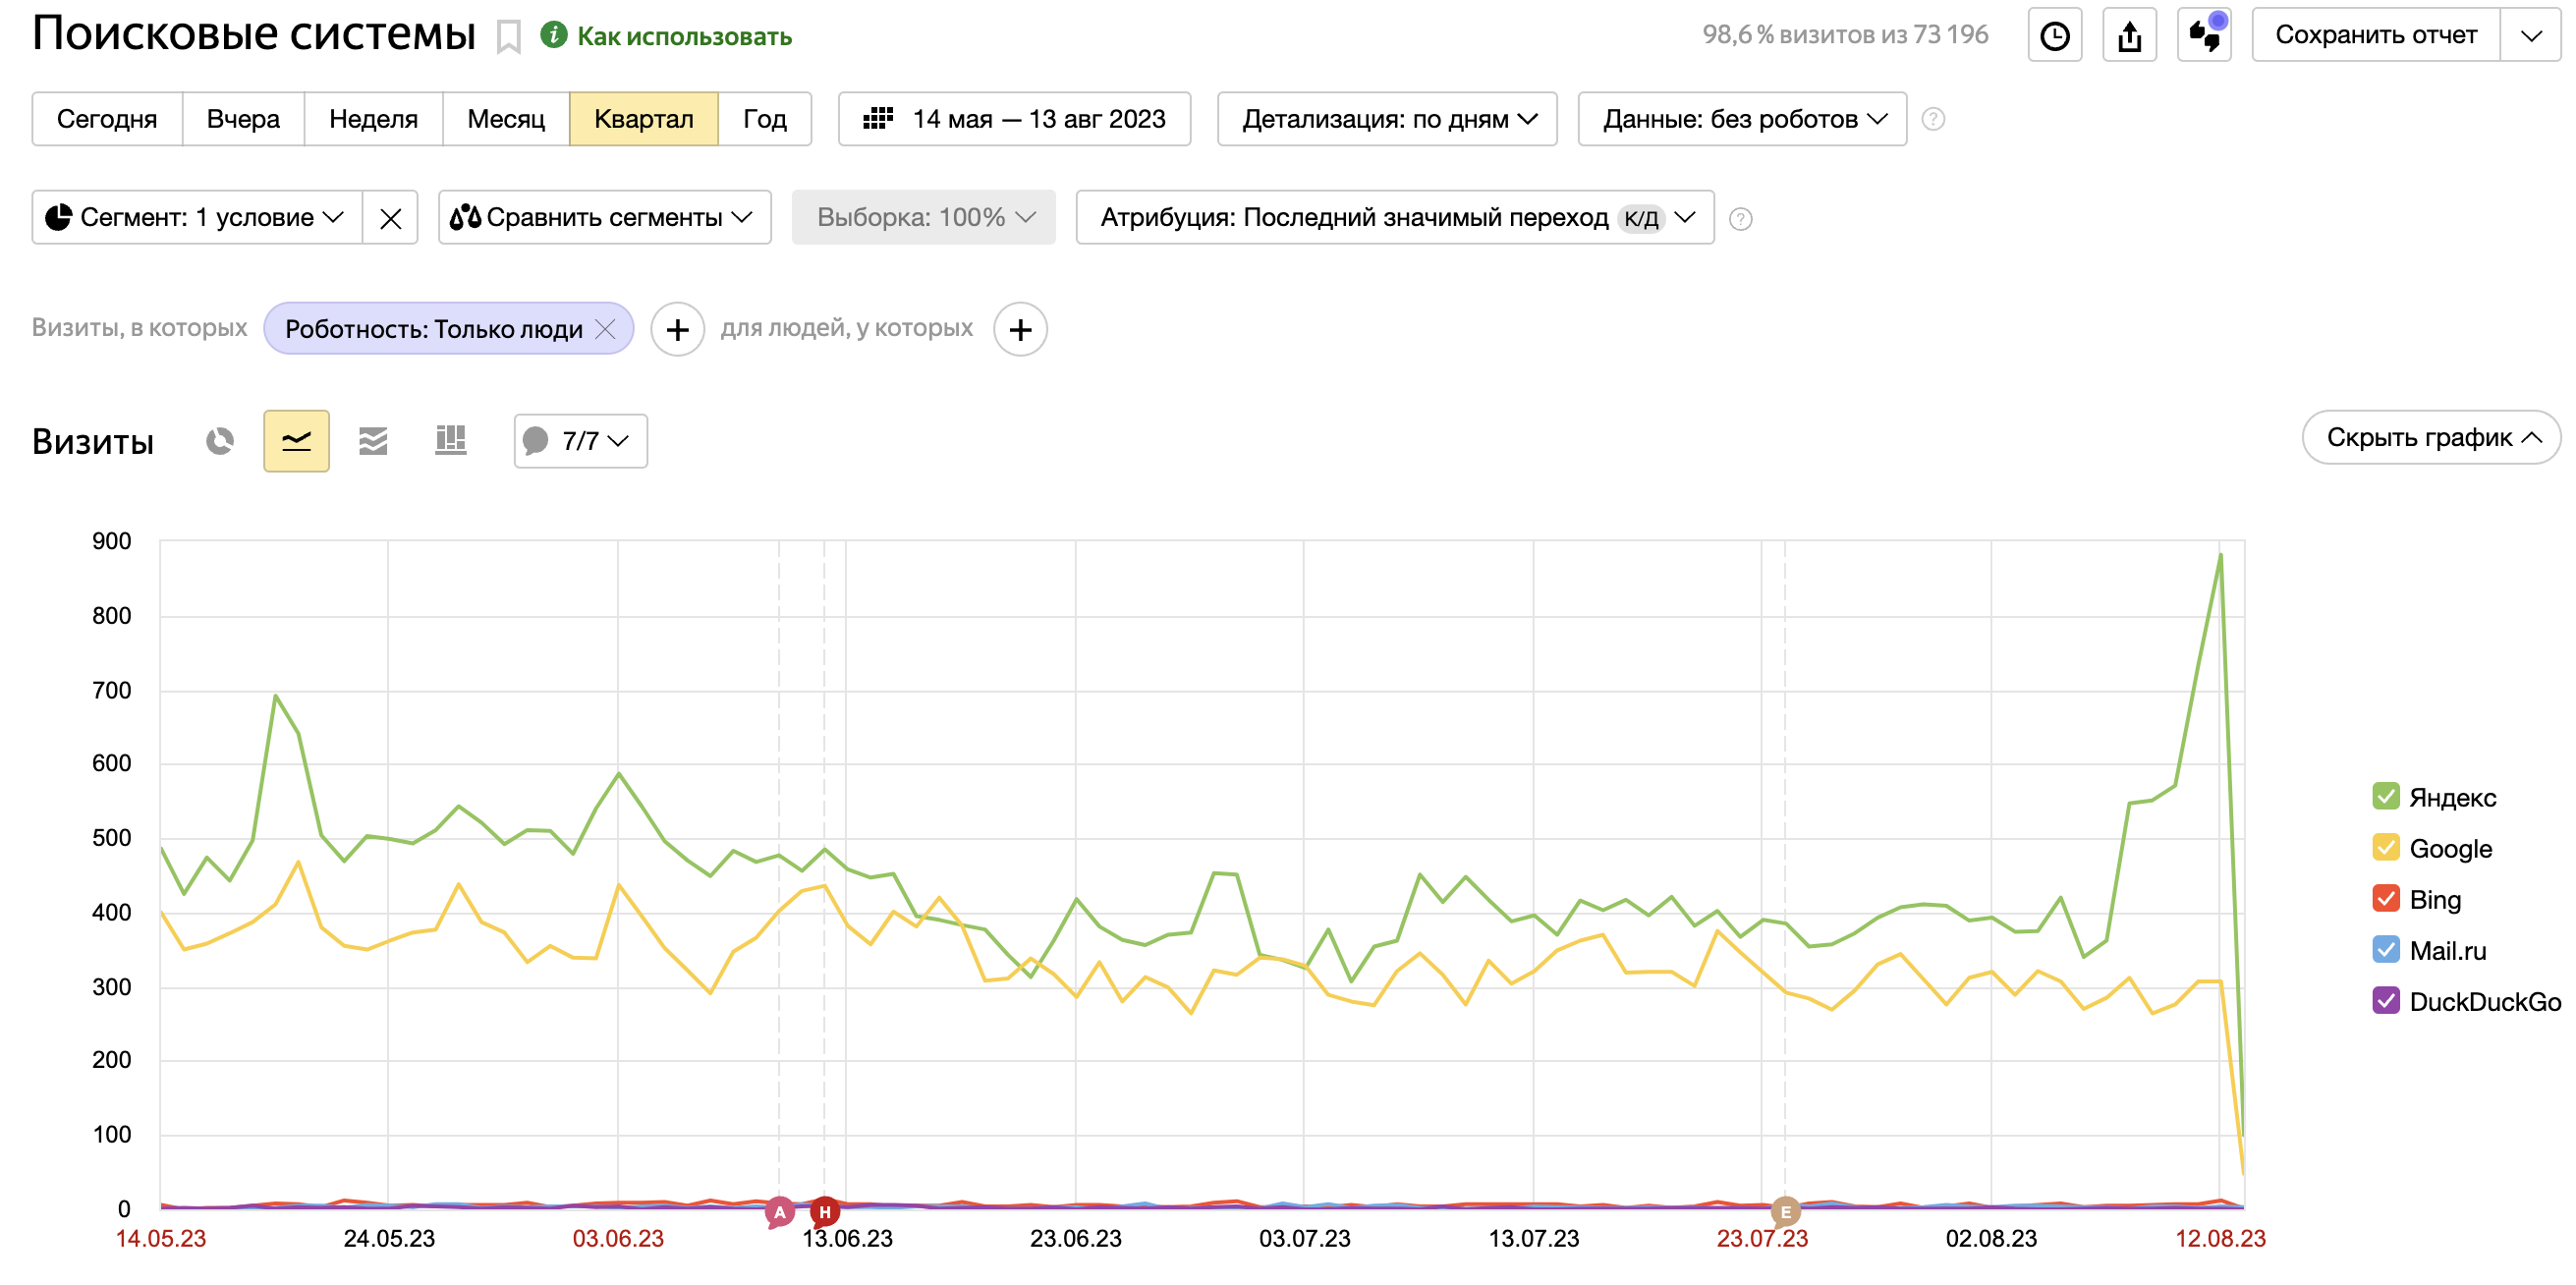2576x1285 pixels.
Task: Toggle the Google series checkbox
Action: [2385, 848]
